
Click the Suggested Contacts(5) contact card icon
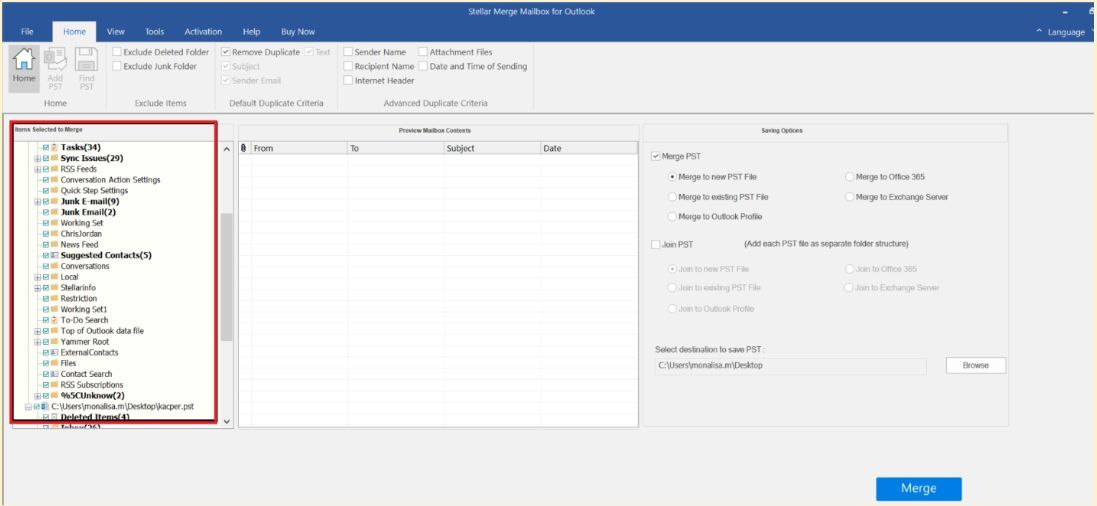55,255
